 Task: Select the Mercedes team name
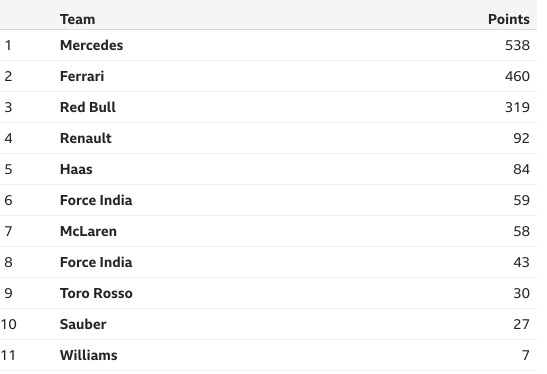point(91,45)
